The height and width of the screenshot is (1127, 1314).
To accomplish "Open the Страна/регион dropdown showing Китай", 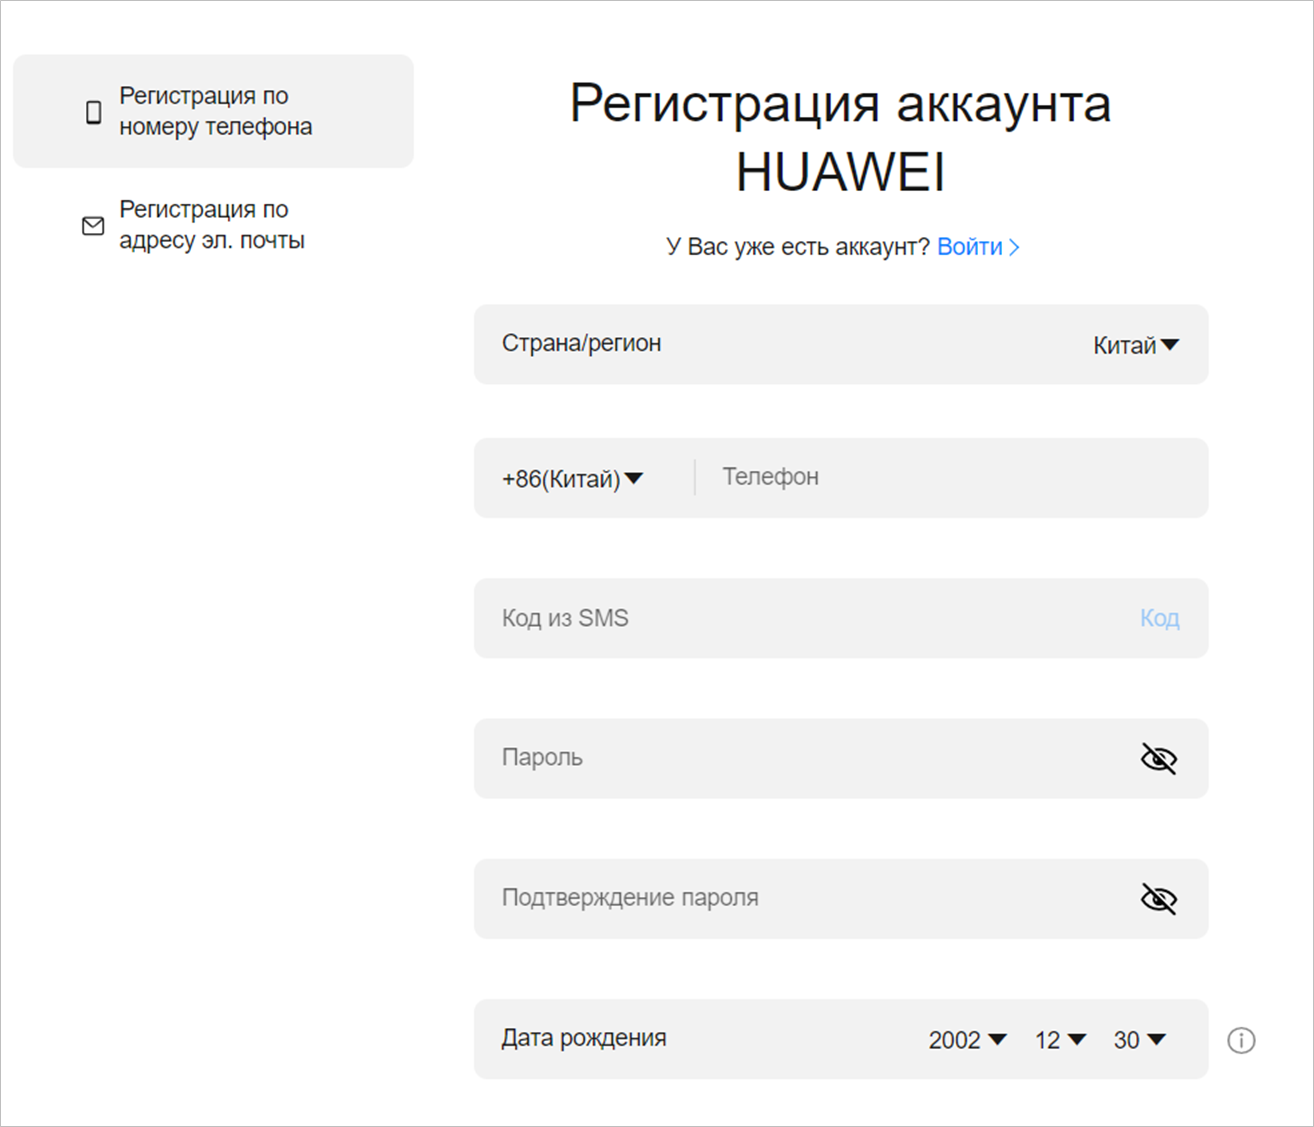I will [x=1137, y=345].
